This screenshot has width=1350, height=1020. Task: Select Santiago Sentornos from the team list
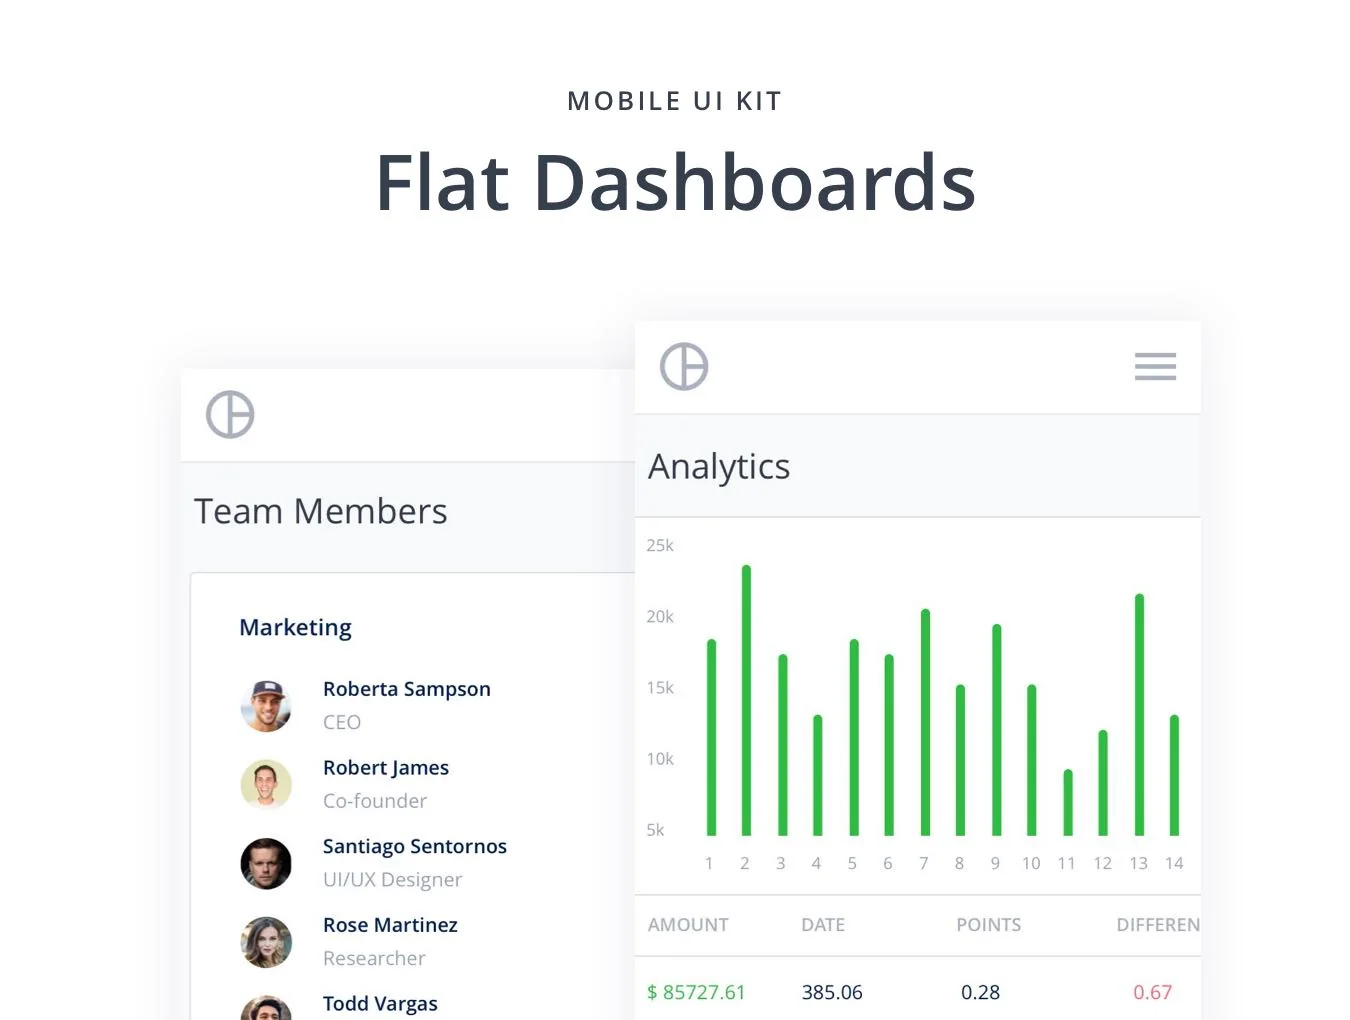(x=415, y=847)
